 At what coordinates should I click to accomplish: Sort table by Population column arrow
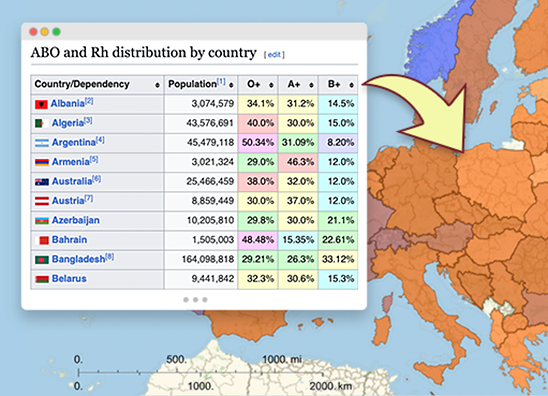(x=231, y=85)
